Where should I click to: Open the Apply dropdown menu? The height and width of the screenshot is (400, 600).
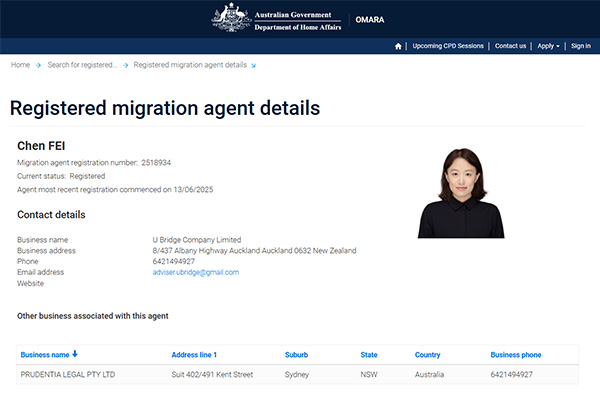pyautogui.click(x=548, y=46)
